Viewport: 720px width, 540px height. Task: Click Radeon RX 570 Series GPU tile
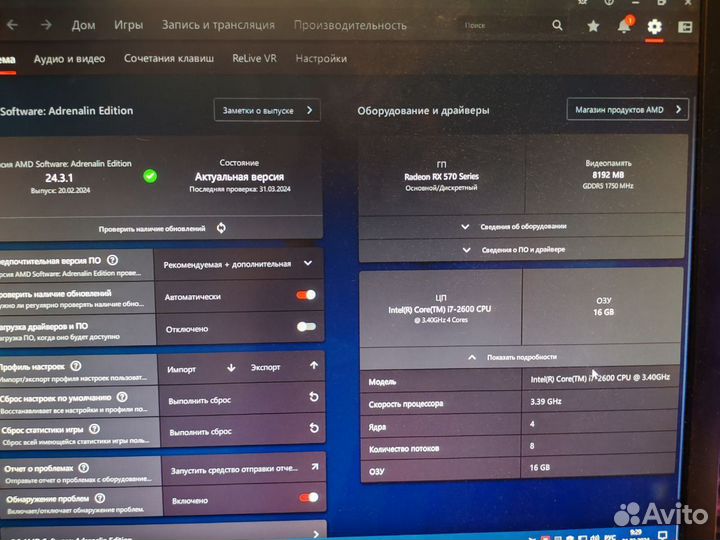pyautogui.click(x=441, y=175)
